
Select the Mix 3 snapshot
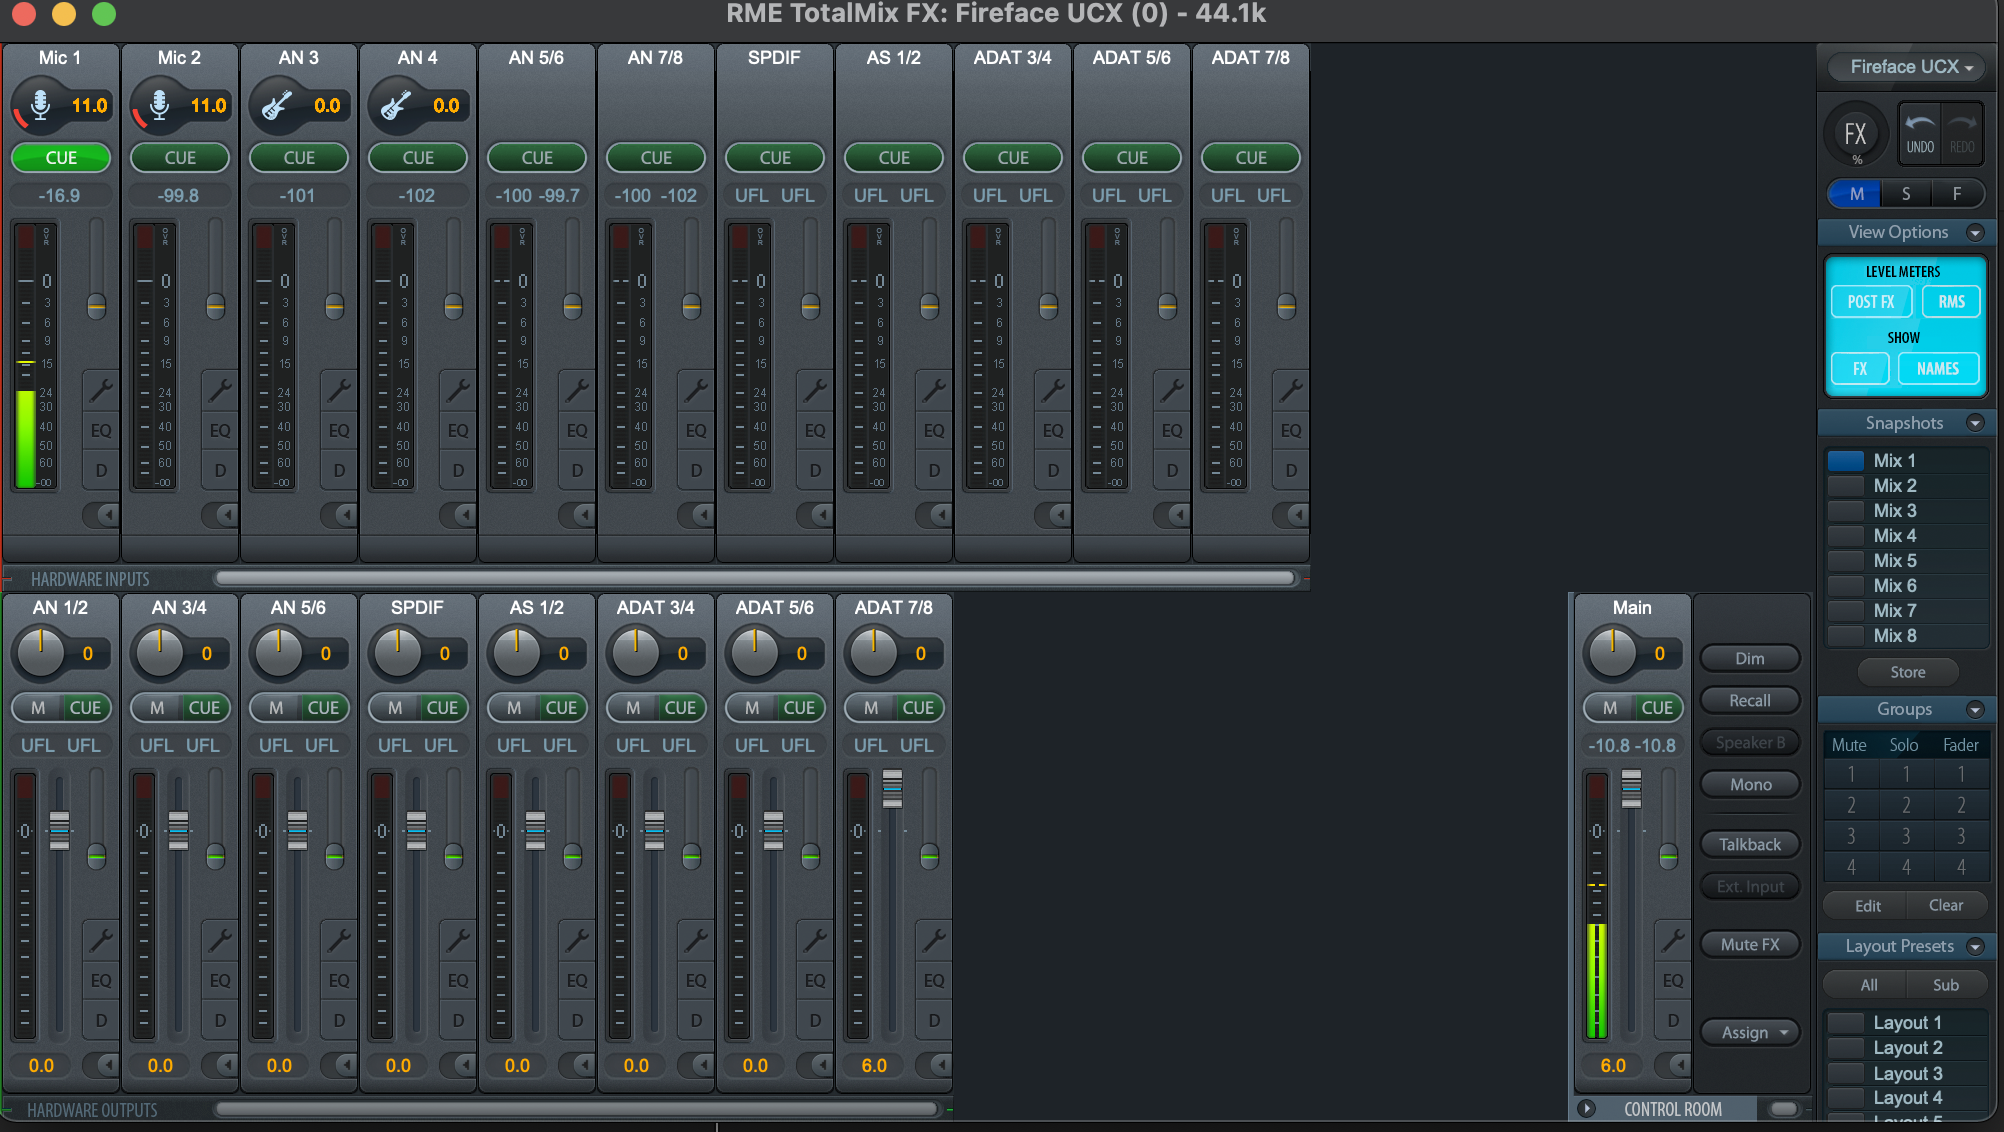click(1894, 510)
